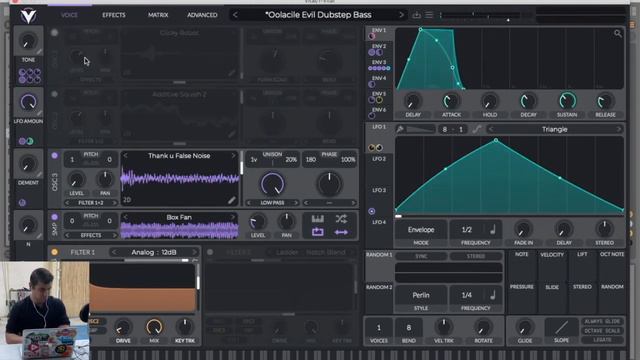
Task: Open the preset name selector
Action: 318,15
